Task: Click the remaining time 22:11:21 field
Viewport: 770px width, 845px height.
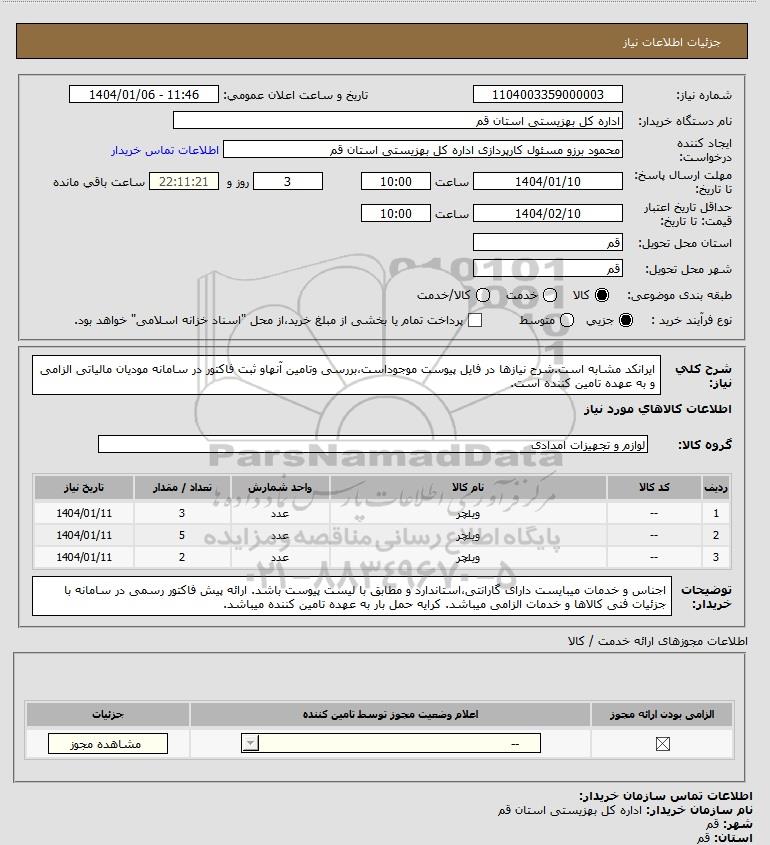Action: [184, 182]
